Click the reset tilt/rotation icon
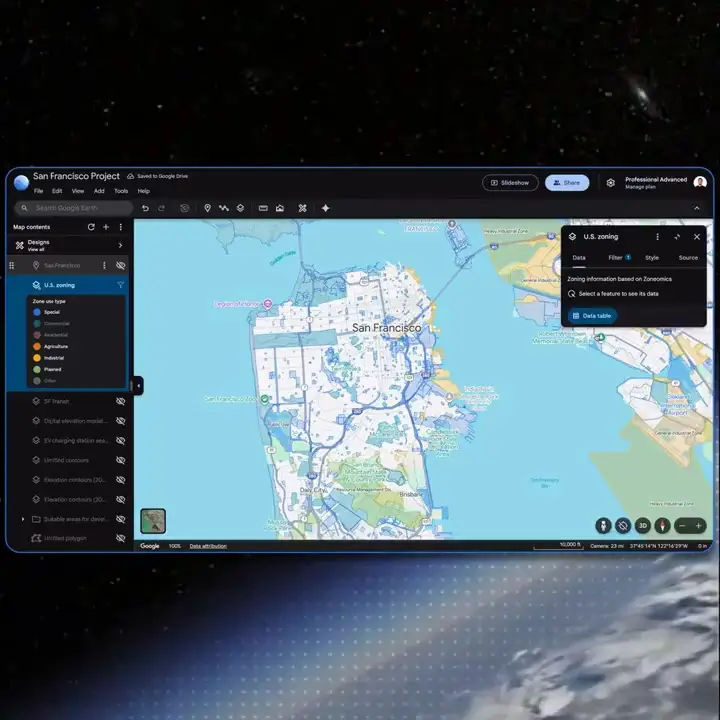The height and width of the screenshot is (720, 720). pos(623,526)
